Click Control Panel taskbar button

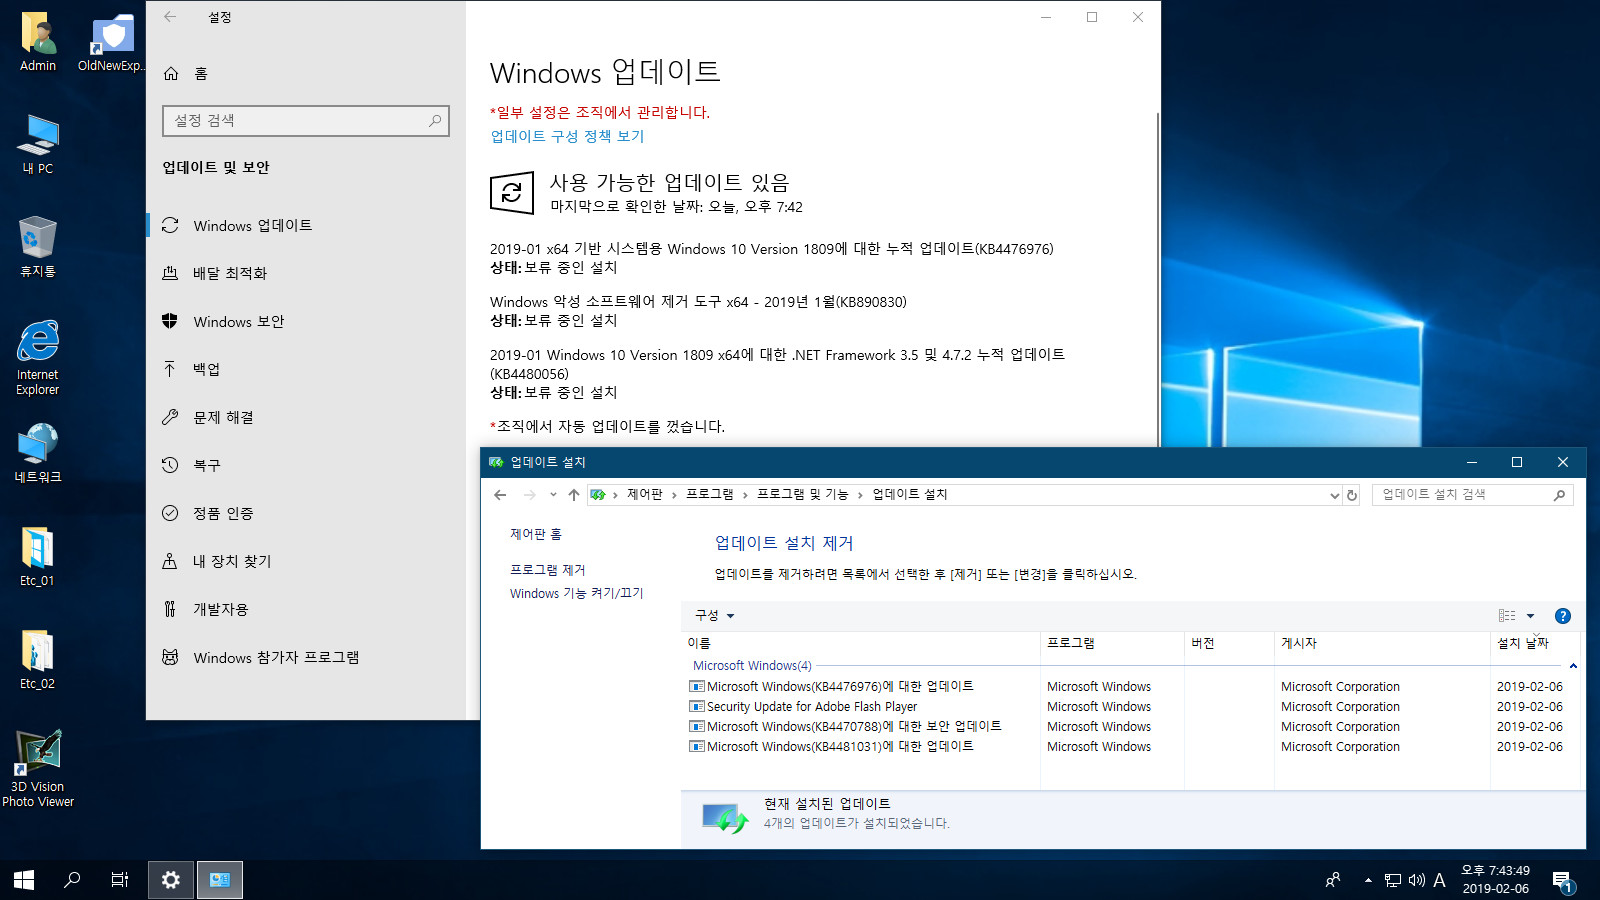click(x=220, y=880)
